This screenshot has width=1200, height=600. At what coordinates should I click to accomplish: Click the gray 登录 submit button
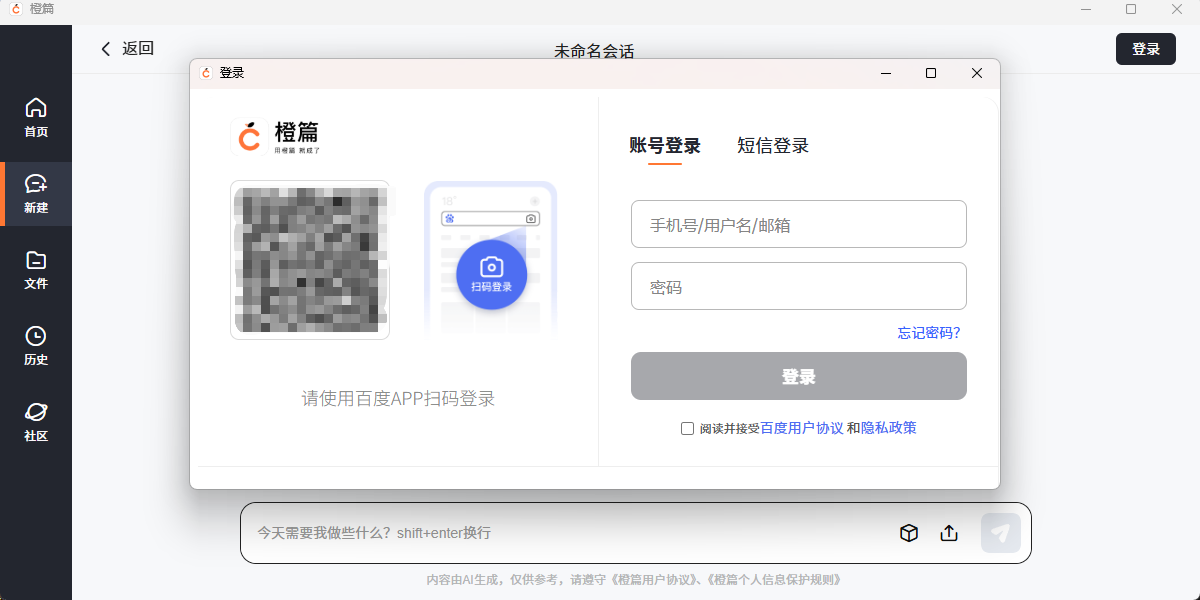tap(799, 376)
